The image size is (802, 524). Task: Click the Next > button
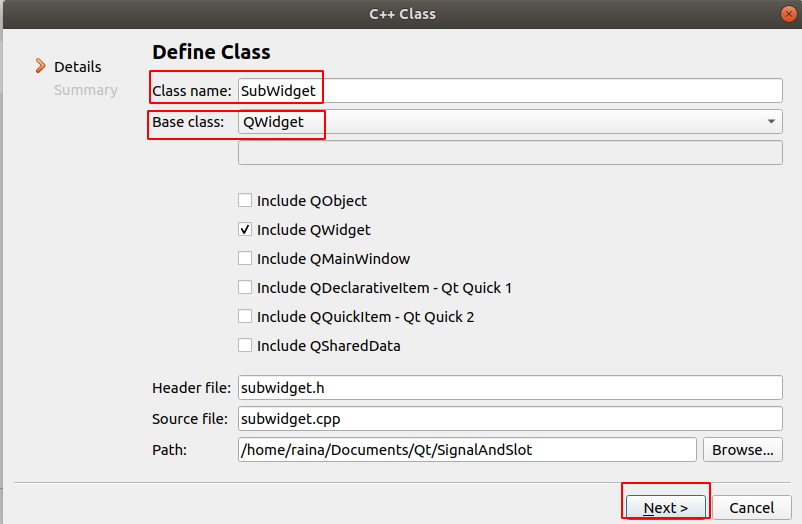pyautogui.click(x=666, y=508)
